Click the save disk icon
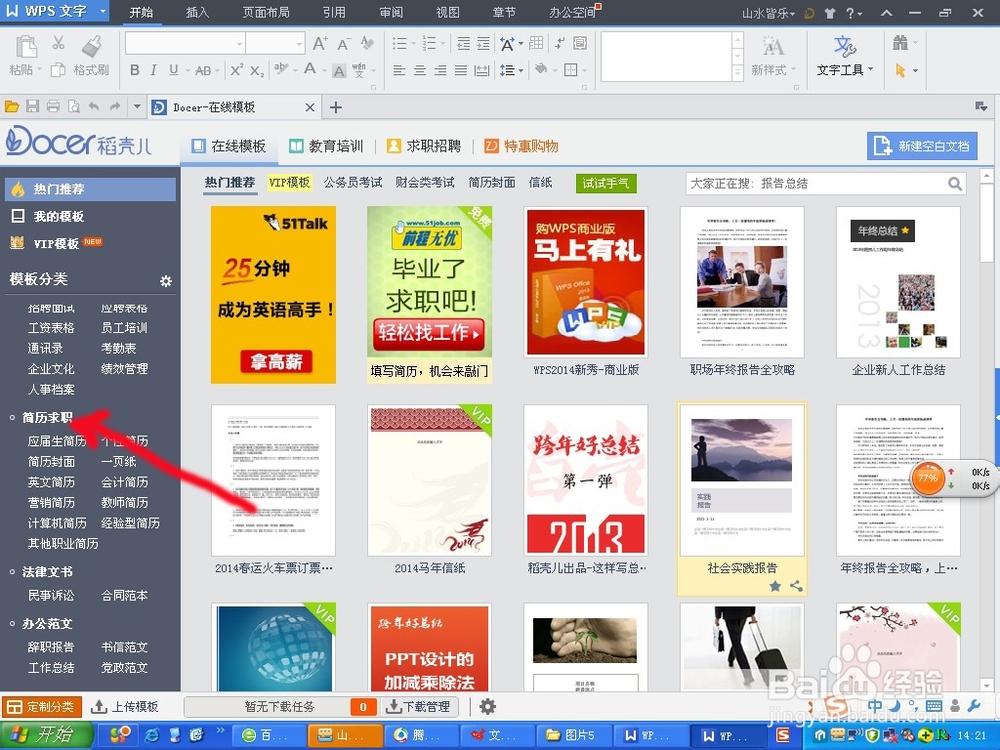The image size is (1000, 750). point(33,107)
